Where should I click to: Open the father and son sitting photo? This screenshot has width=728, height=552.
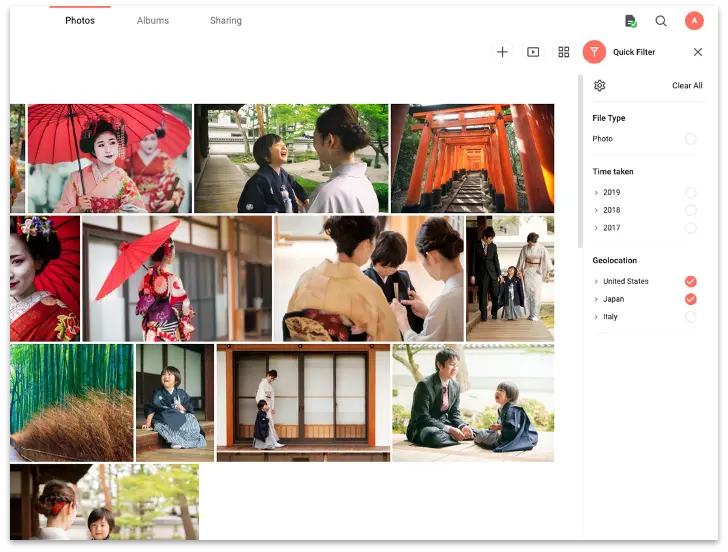click(473, 403)
